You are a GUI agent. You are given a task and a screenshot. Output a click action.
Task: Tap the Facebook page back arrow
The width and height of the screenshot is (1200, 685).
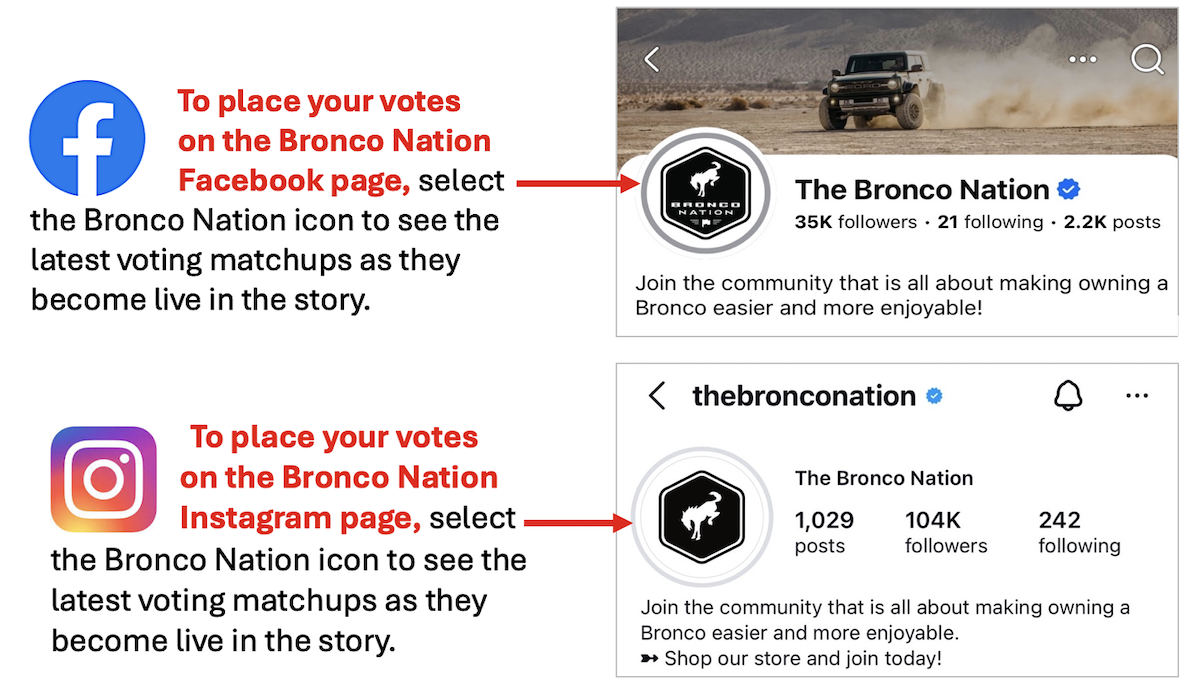coord(652,59)
